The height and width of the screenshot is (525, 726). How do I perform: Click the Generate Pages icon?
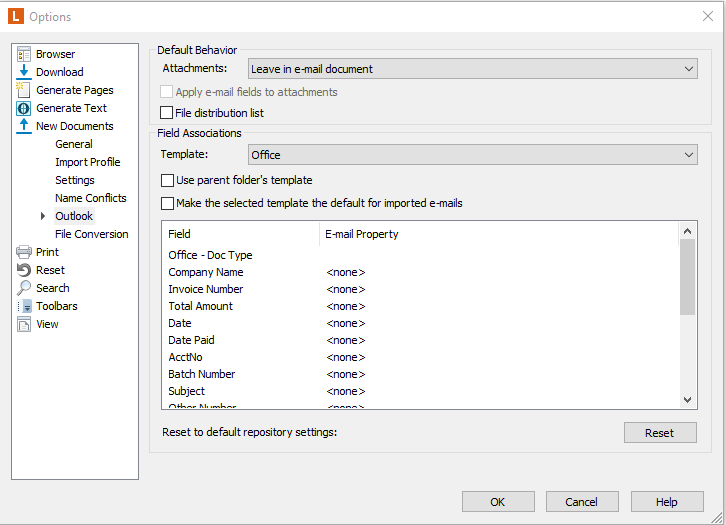tap(24, 90)
